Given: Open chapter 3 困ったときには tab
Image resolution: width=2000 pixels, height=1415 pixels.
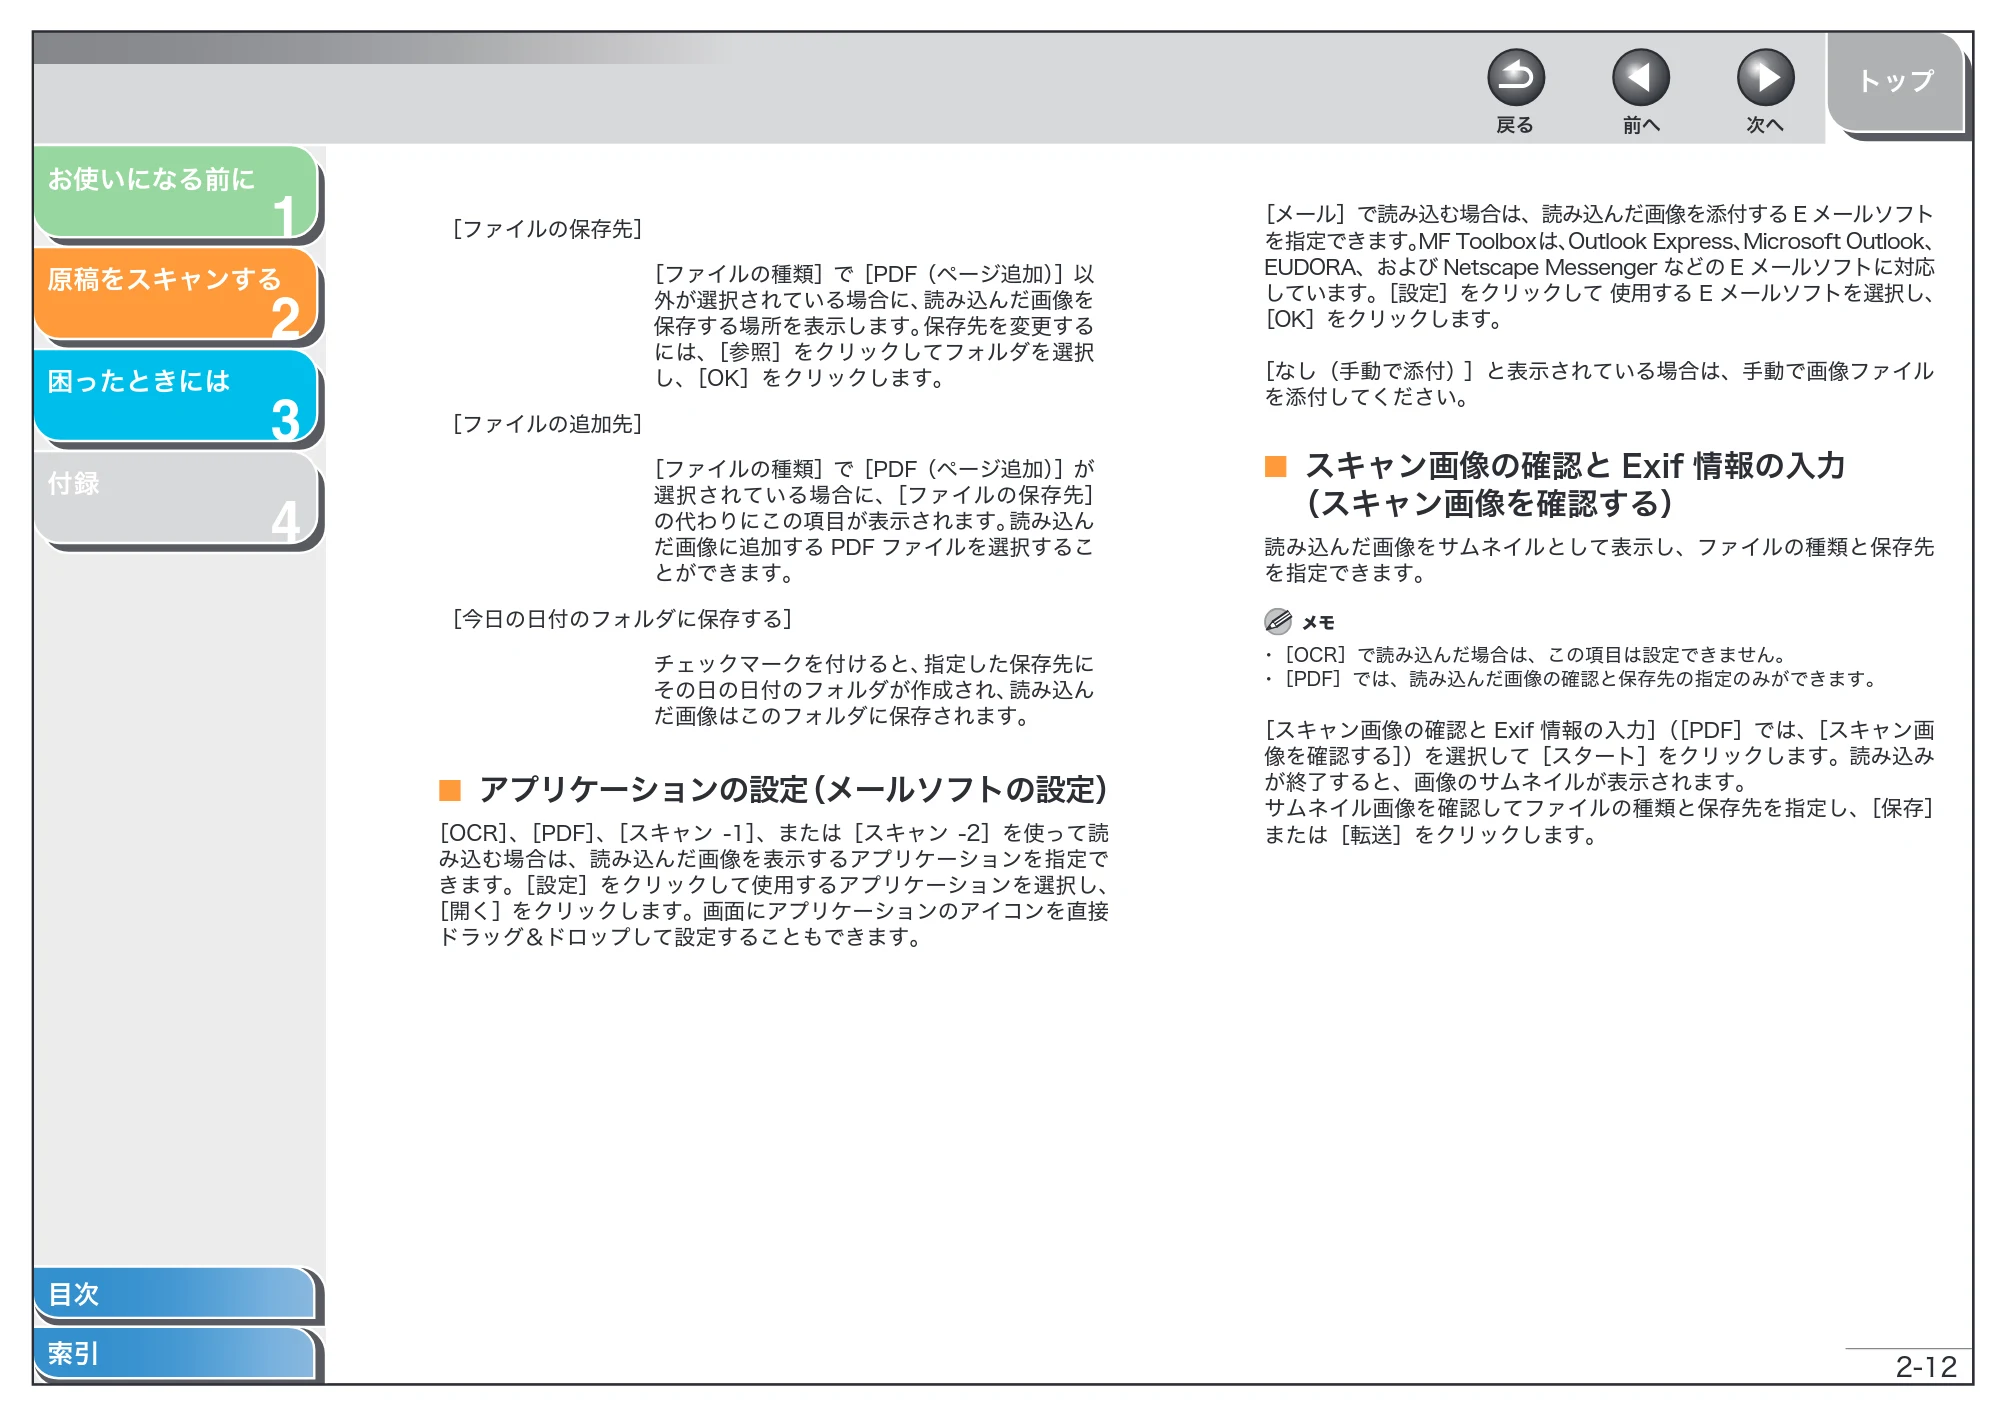Looking at the screenshot, I should tap(176, 396).
